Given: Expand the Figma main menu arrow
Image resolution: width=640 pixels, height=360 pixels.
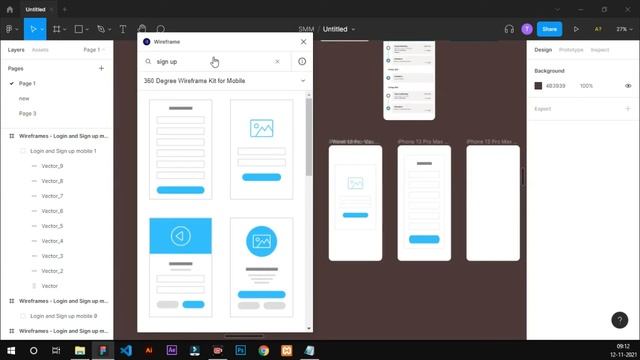Looking at the screenshot, I should (x=17, y=29).
